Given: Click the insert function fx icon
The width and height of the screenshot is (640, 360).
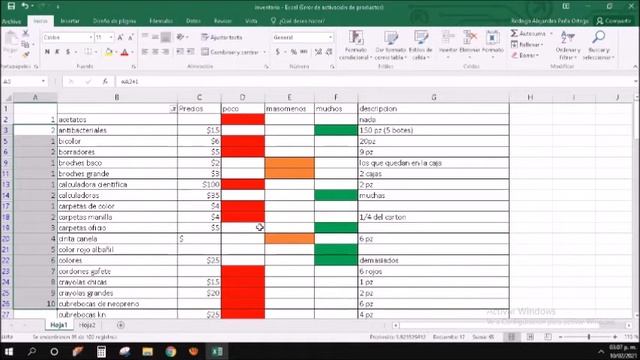Looking at the screenshot, I should [x=105, y=81].
